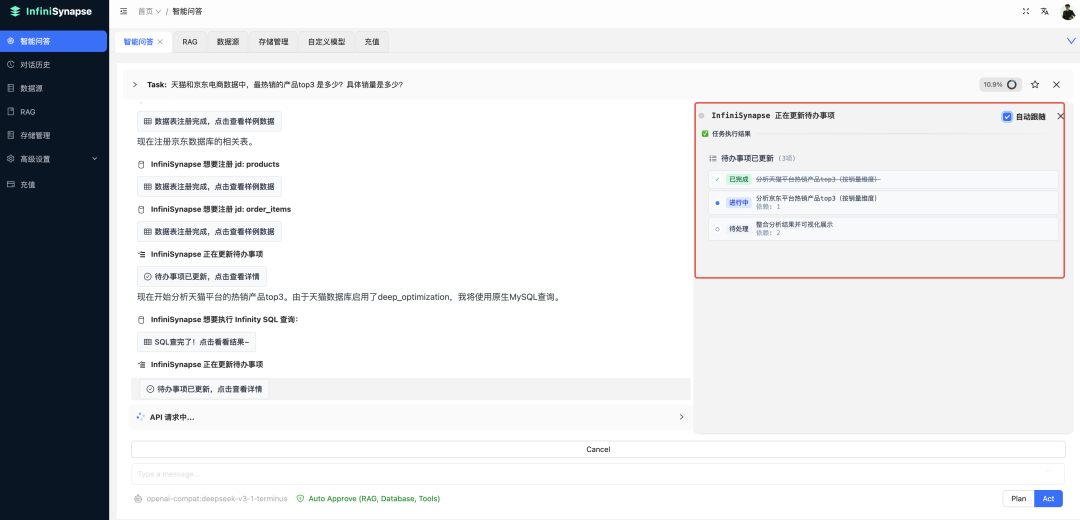
Task: Focus the Type a message input
Action: pyautogui.click(x=598, y=474)
